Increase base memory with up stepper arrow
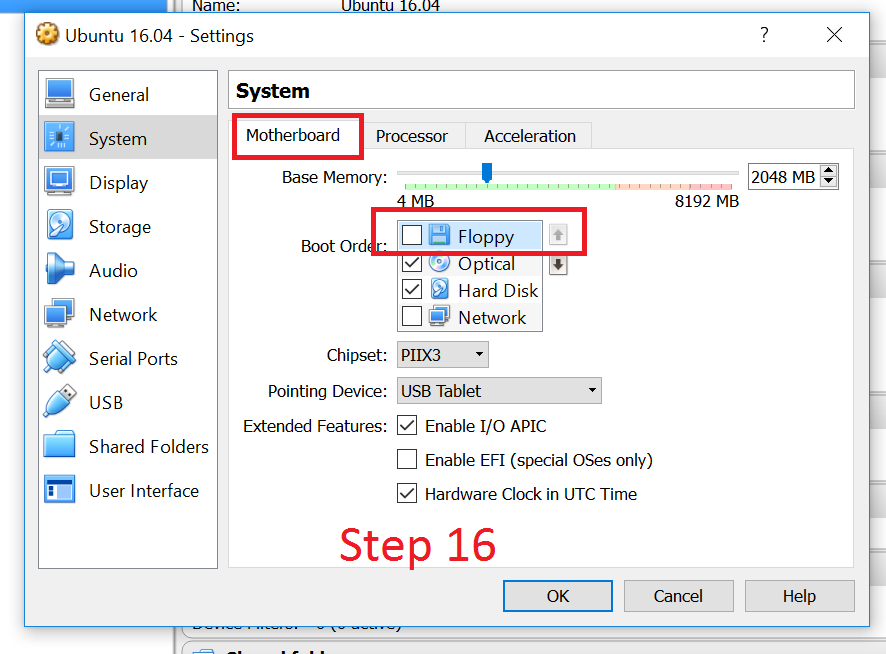The width and height of the screenshot is (886, 654). coord(828,171)
